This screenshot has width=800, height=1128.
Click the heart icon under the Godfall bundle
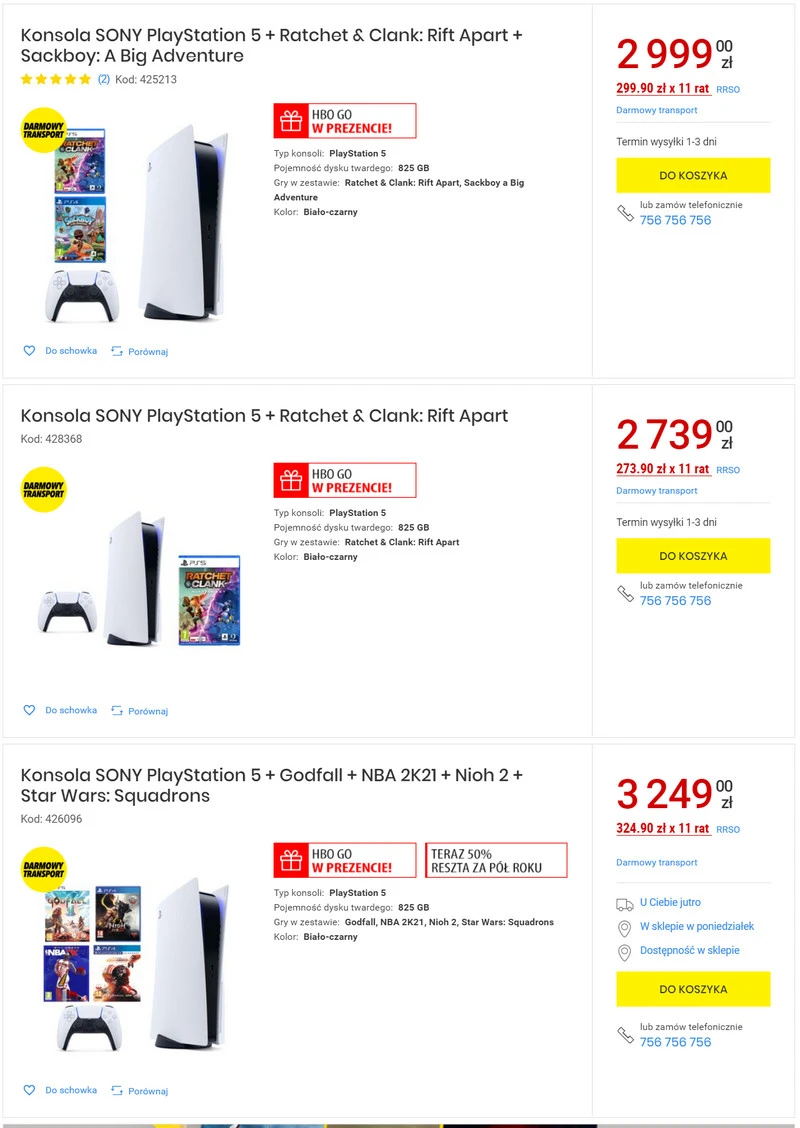pos(30,1090)
